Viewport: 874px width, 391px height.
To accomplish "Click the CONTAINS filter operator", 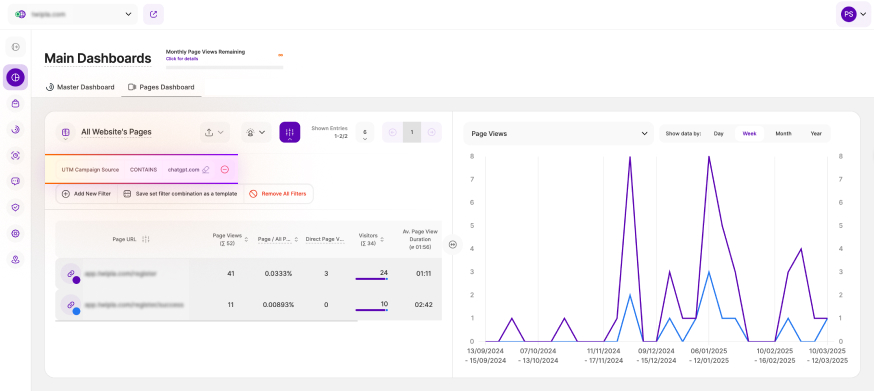I will click(143, 170).
